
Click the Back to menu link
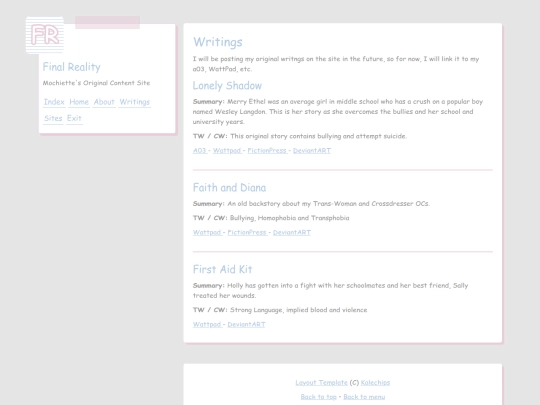click(x=364, y=397)
